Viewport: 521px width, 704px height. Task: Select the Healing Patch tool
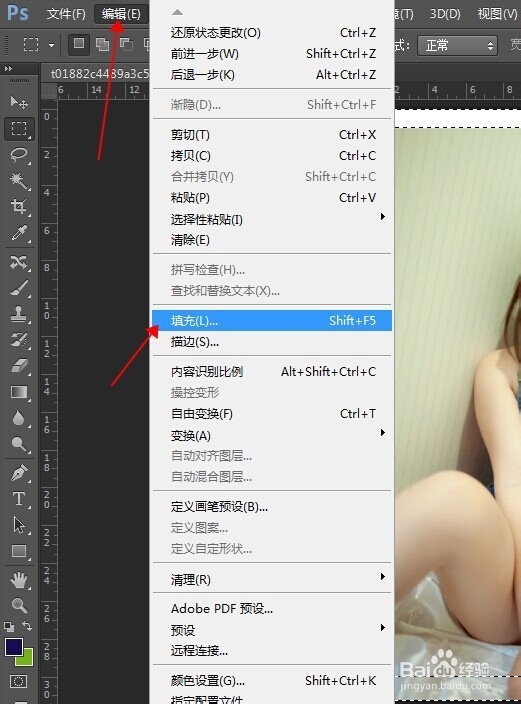point(19,262)
